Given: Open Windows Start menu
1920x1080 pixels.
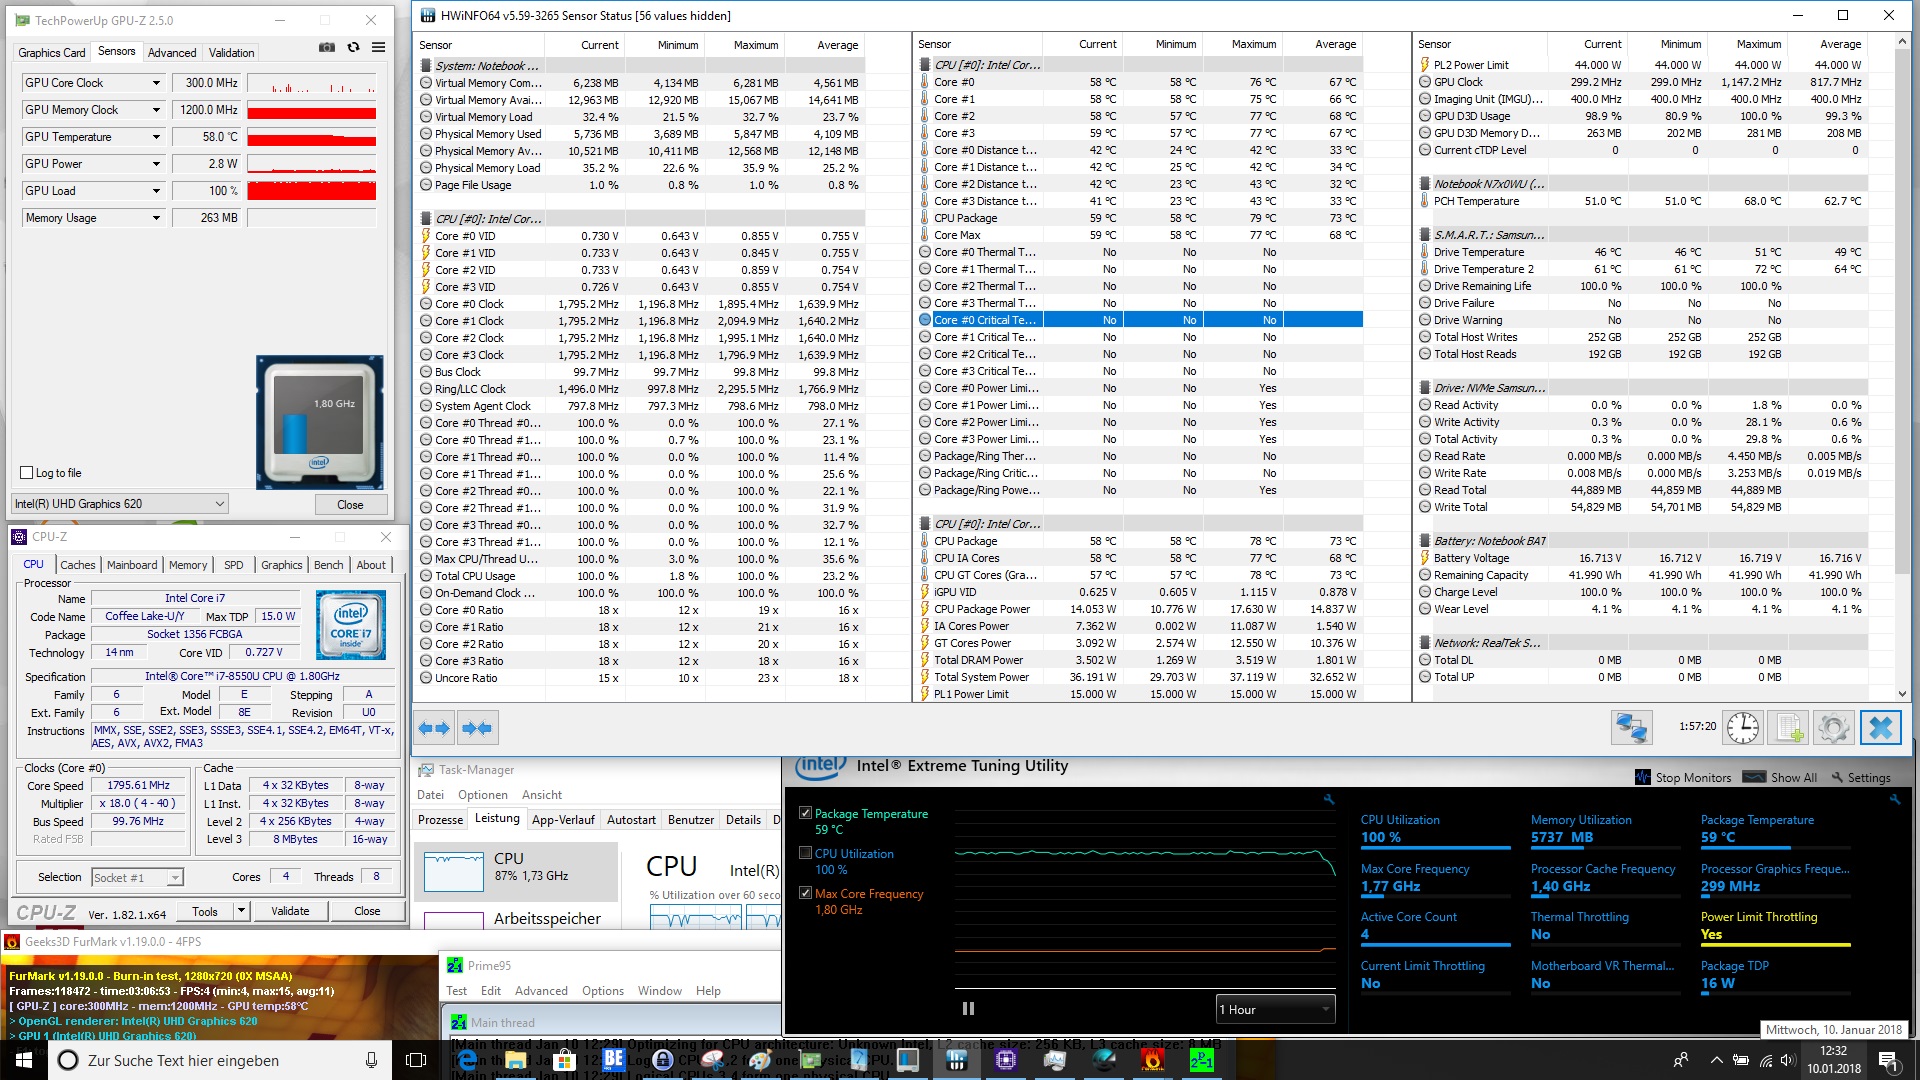Looking at the screenshot, I should (23, 1060).
